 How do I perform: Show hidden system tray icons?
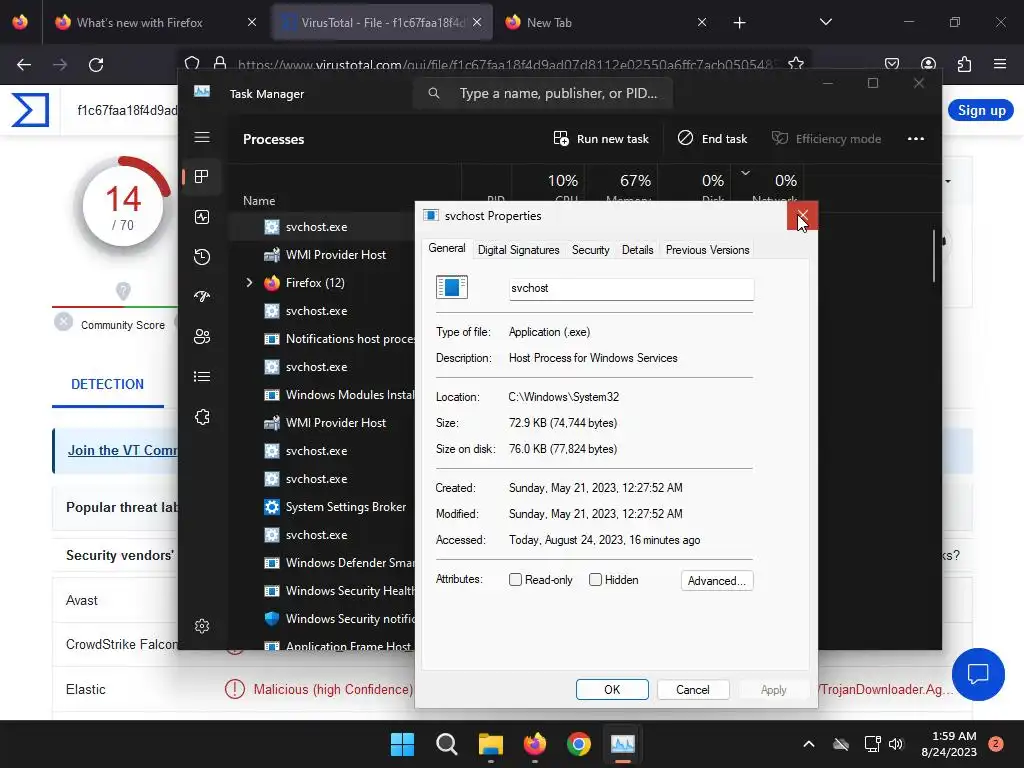pyautogui.click(x=808, y=744)
